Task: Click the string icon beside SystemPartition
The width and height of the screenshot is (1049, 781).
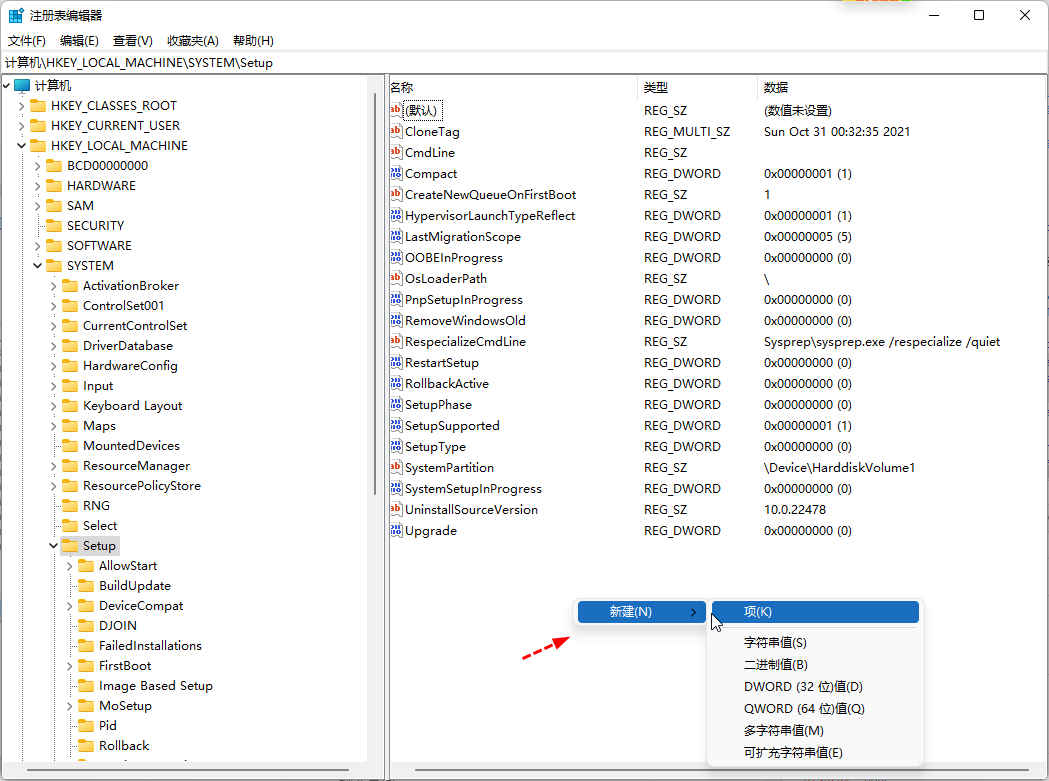Action: point(396,468)
